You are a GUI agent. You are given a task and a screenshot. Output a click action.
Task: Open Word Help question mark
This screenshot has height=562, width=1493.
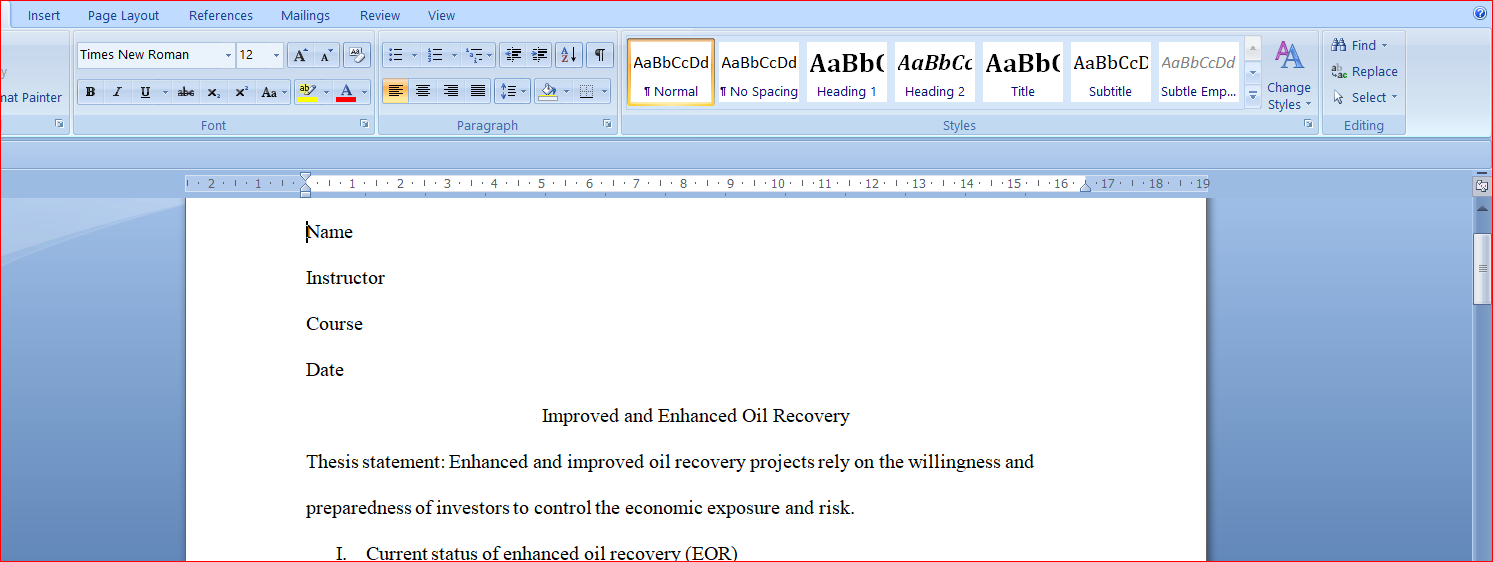1479,14
